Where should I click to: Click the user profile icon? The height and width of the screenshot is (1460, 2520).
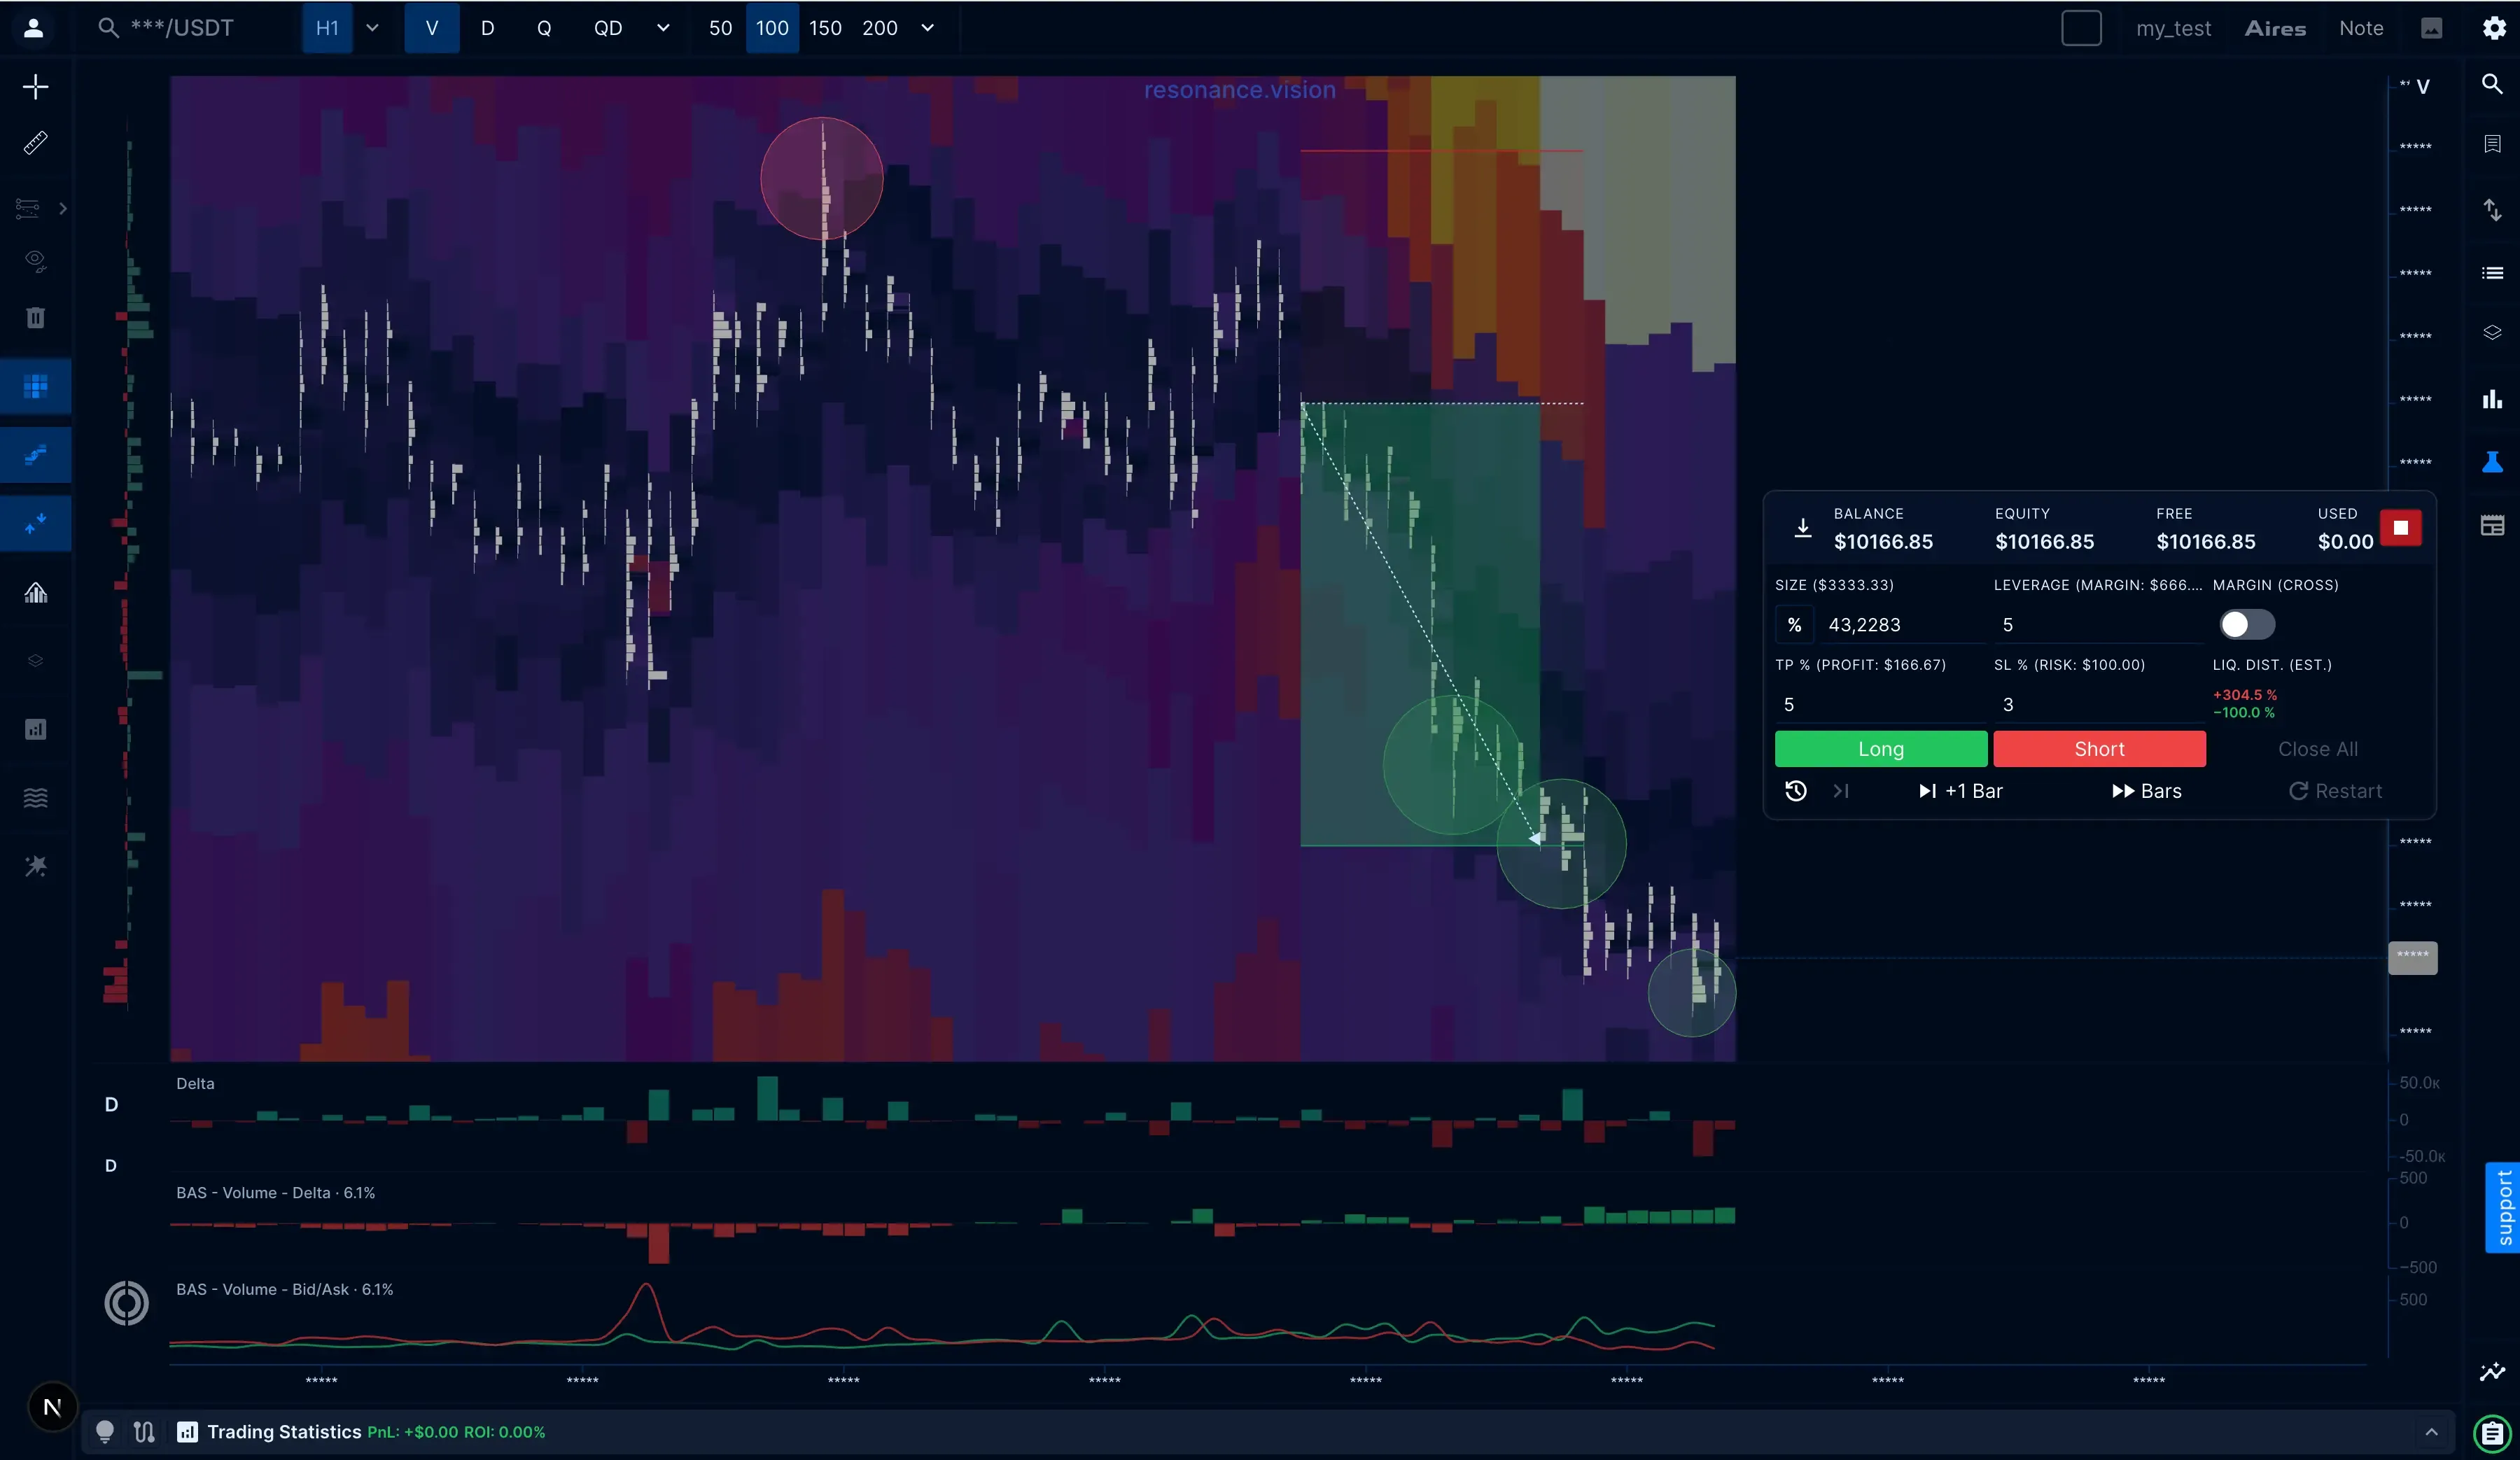[x=33, y=28]
